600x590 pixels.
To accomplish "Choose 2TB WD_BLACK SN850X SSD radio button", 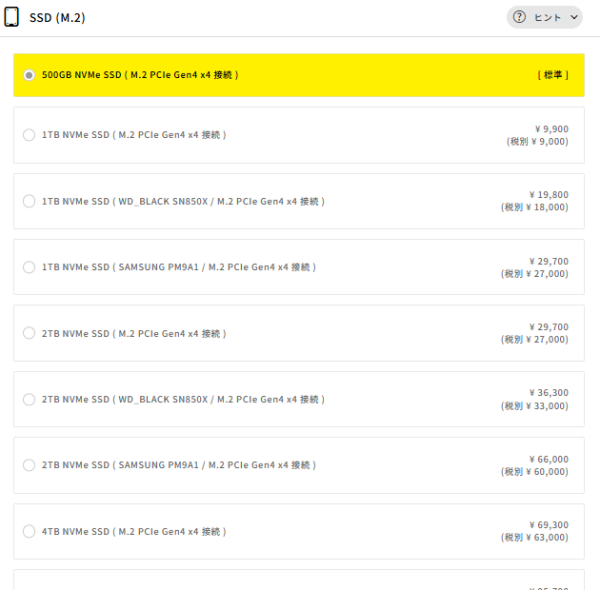I will 29,399.
